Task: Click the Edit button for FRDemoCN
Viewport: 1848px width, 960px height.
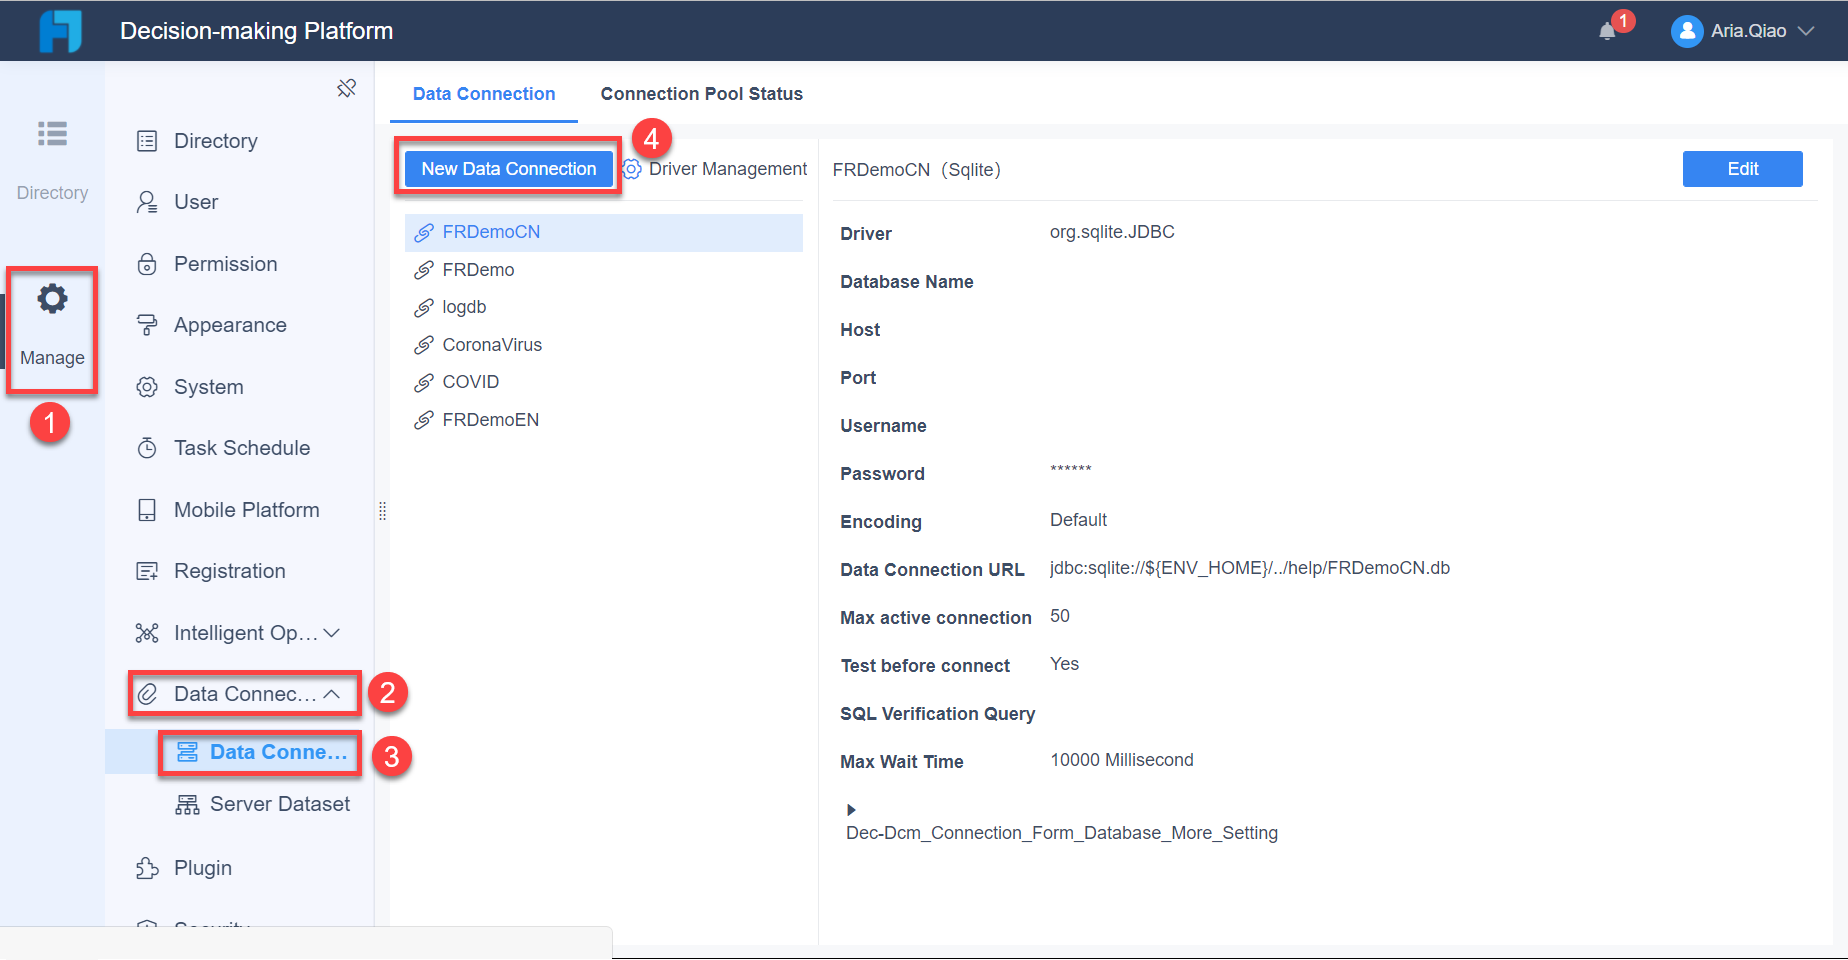Action: [x=1742, y=168]
